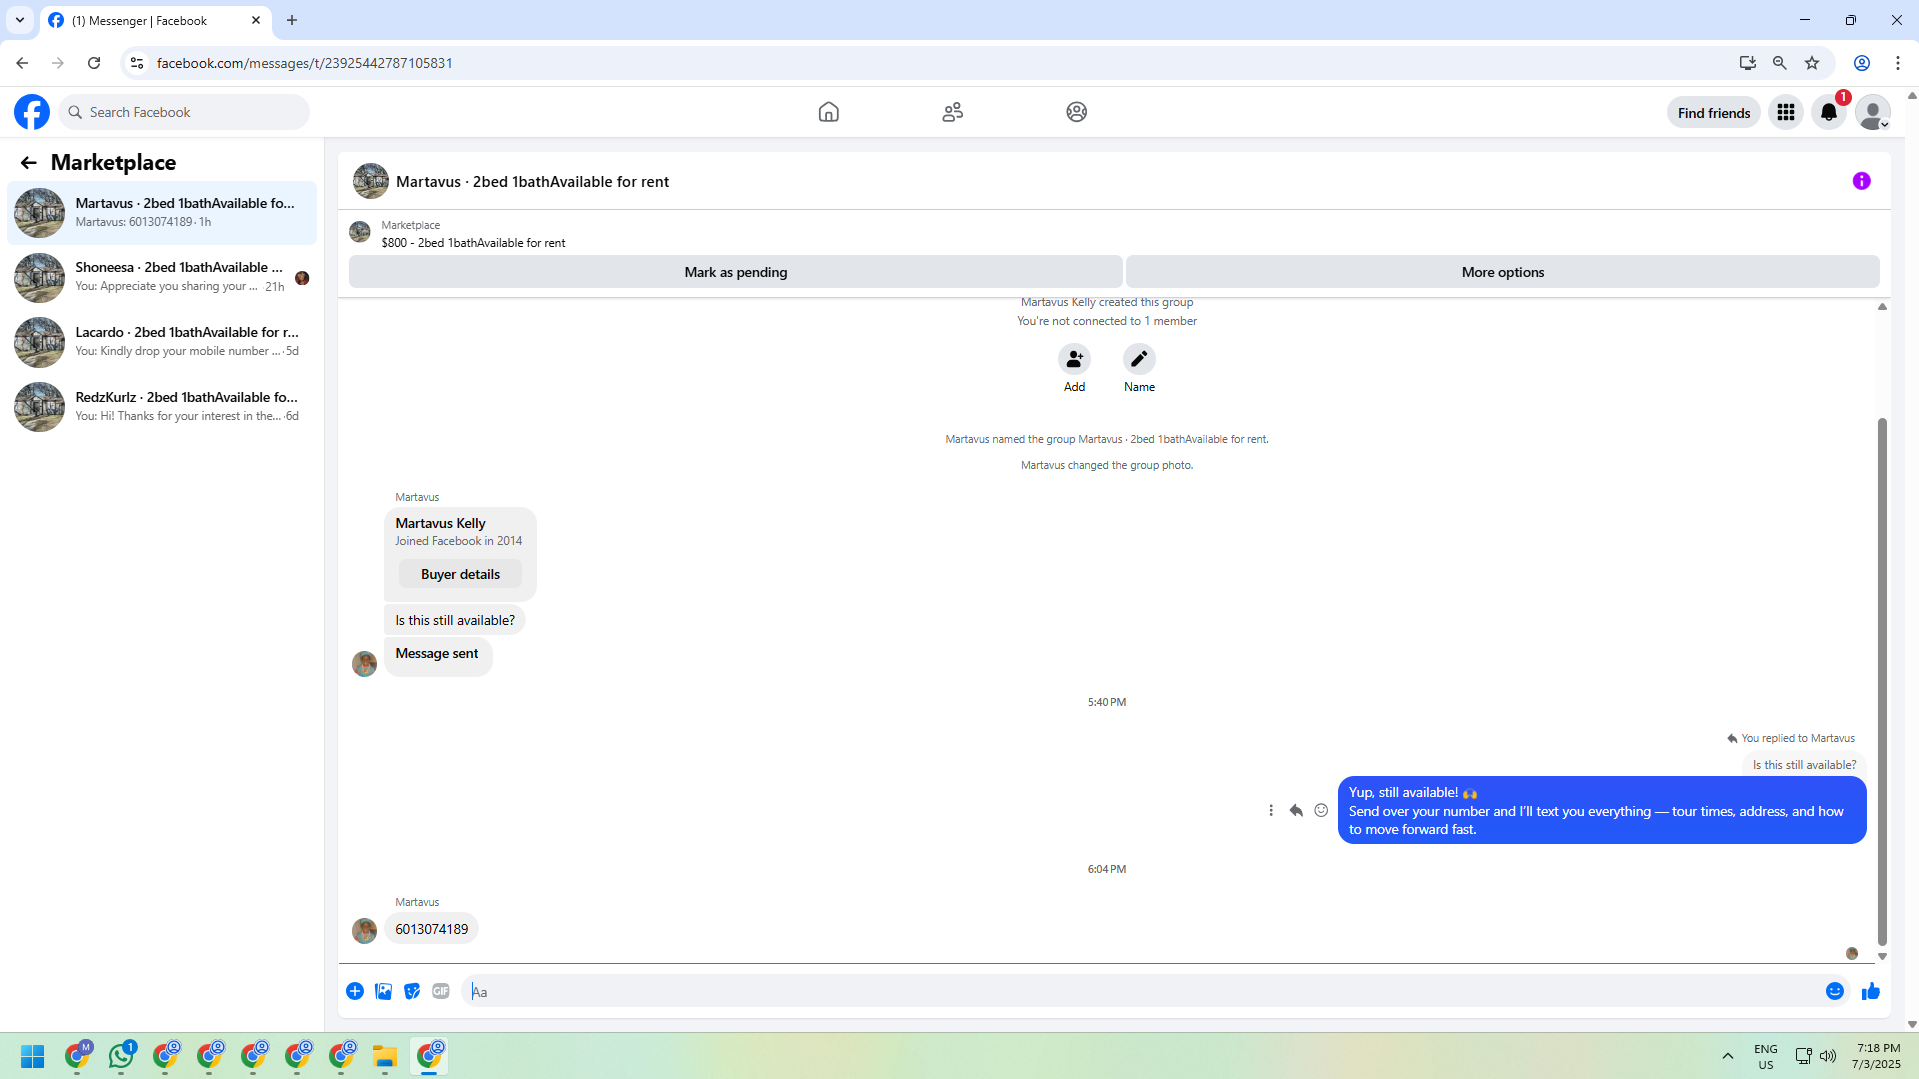React to the sent message with emoji

point(1321,810)
